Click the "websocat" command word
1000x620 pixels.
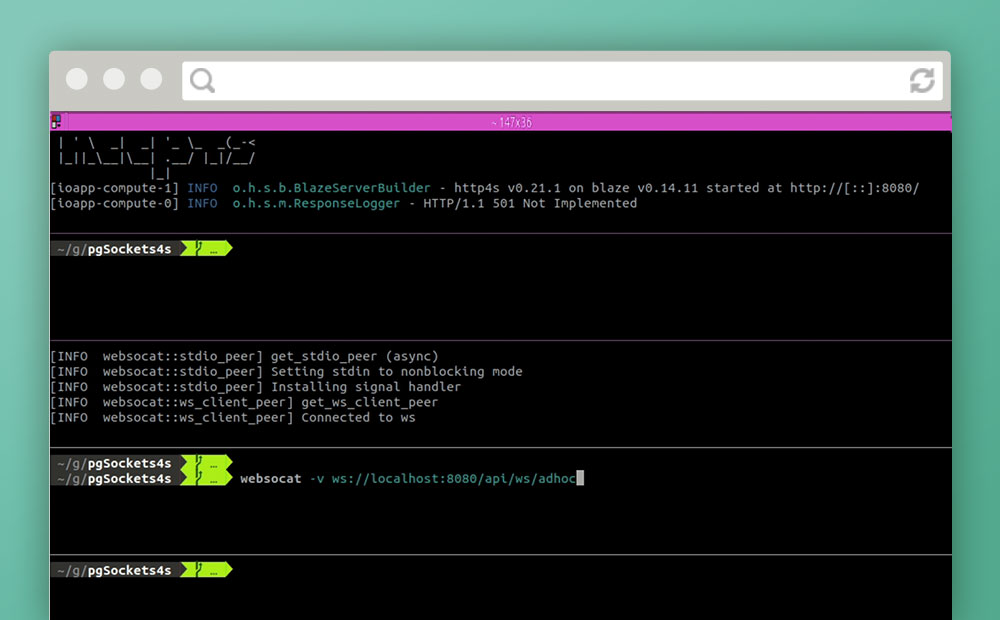pyautogui.click(x=270, y=479)
